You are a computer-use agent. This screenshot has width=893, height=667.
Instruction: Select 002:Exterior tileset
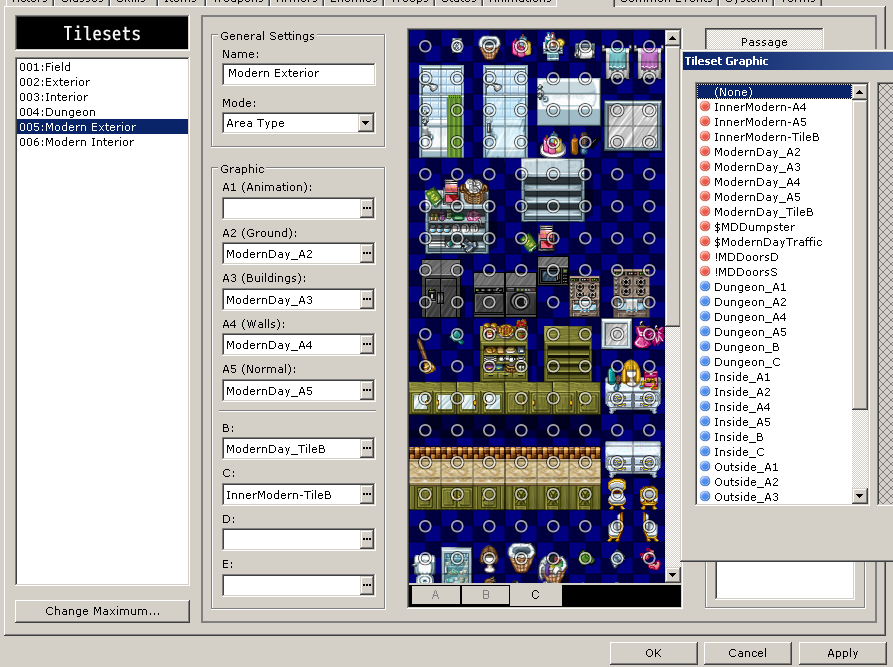click(x=103, y=81)
